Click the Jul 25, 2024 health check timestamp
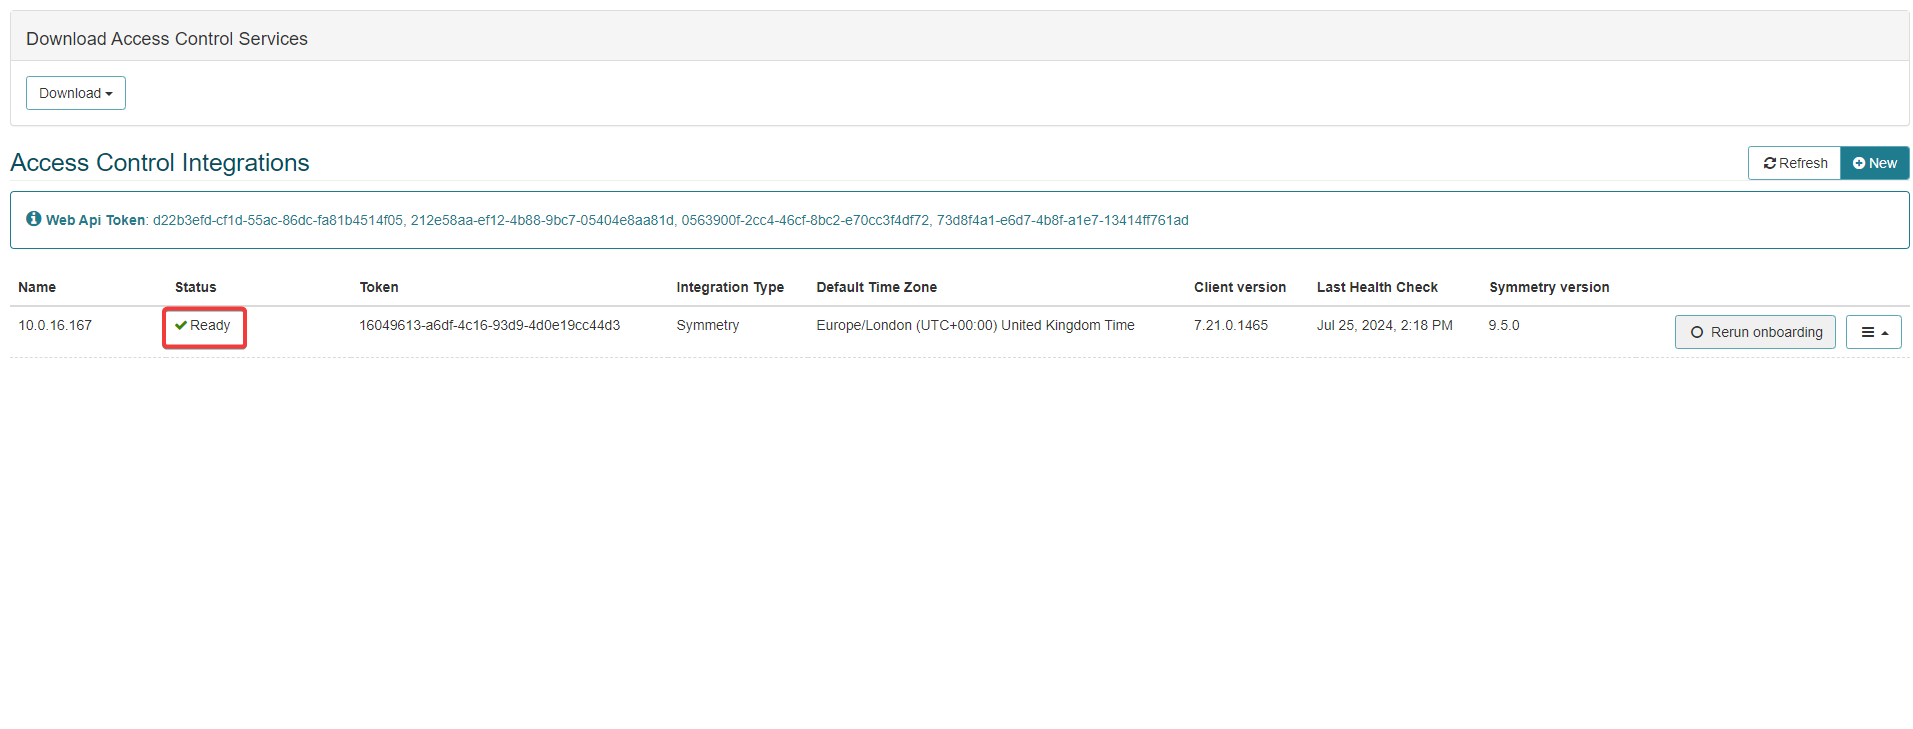 1384,325
